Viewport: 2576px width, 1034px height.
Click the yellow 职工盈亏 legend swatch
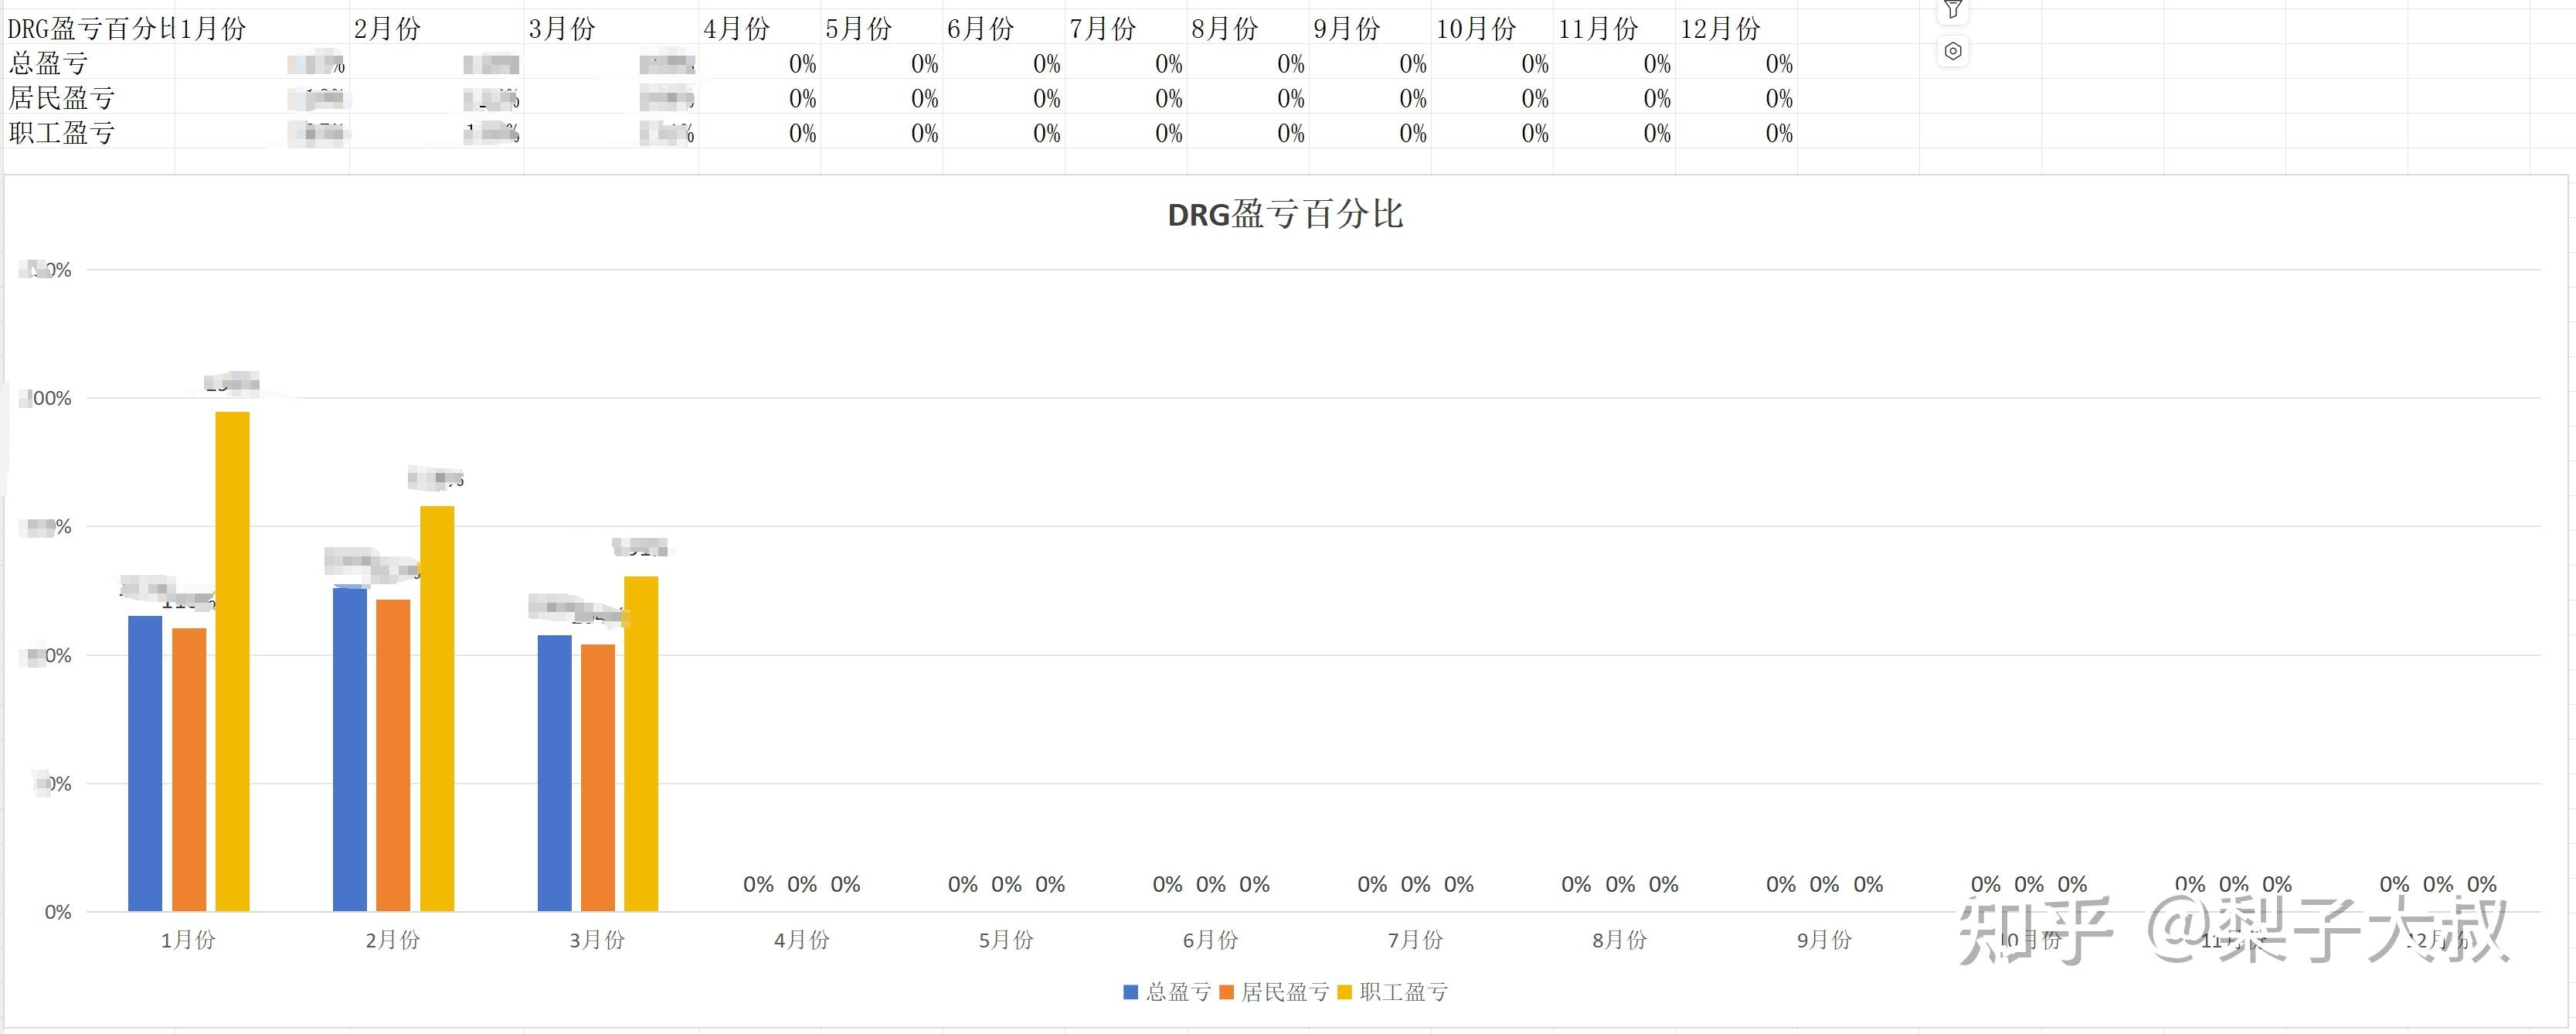[x=1345, y=992]
